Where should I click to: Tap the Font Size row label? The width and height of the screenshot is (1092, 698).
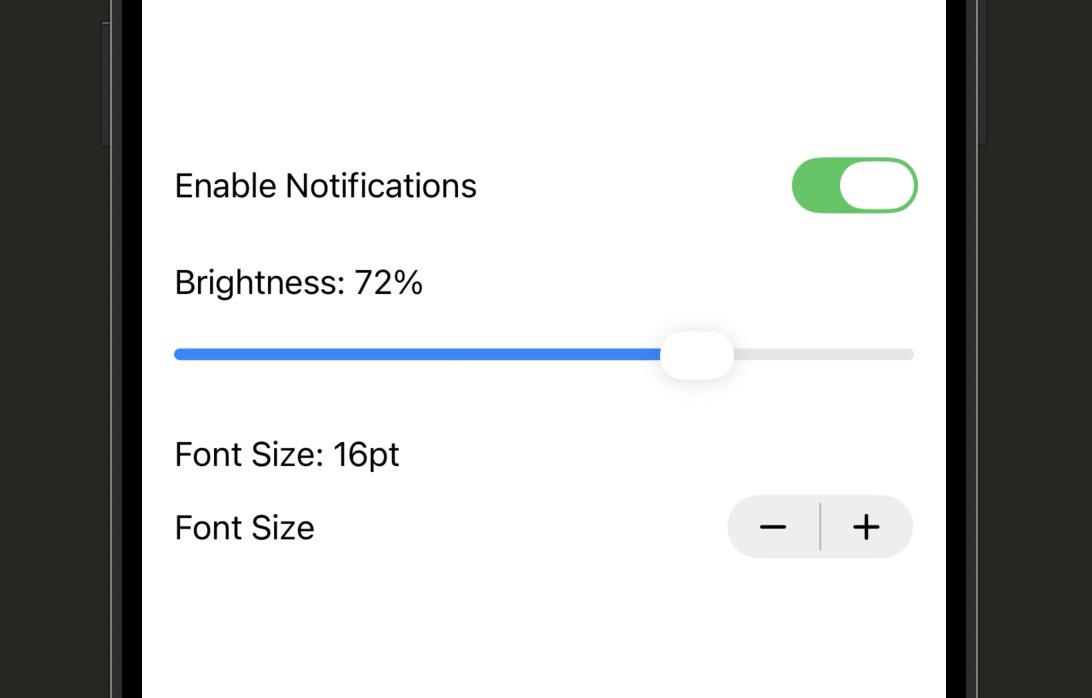244,527
